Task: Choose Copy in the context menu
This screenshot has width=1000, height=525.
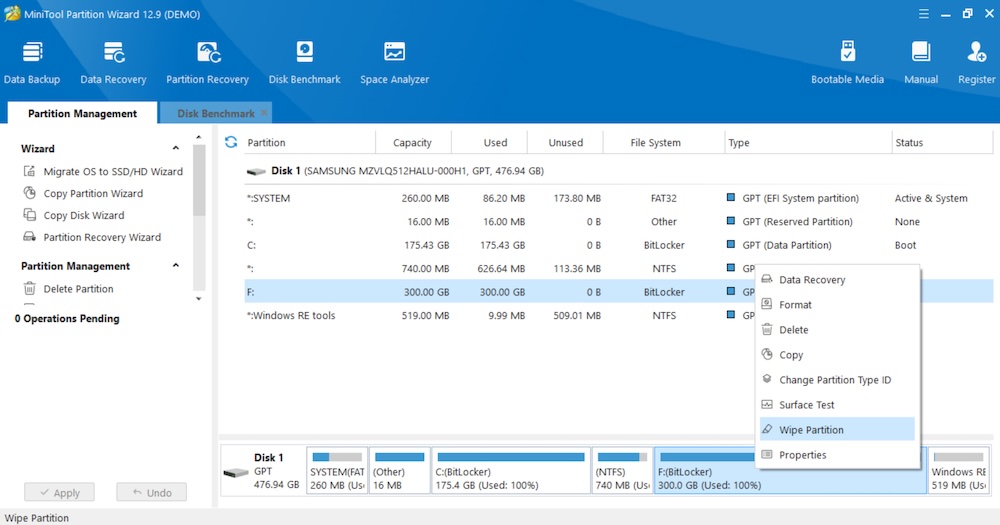Action: [837, 355]
